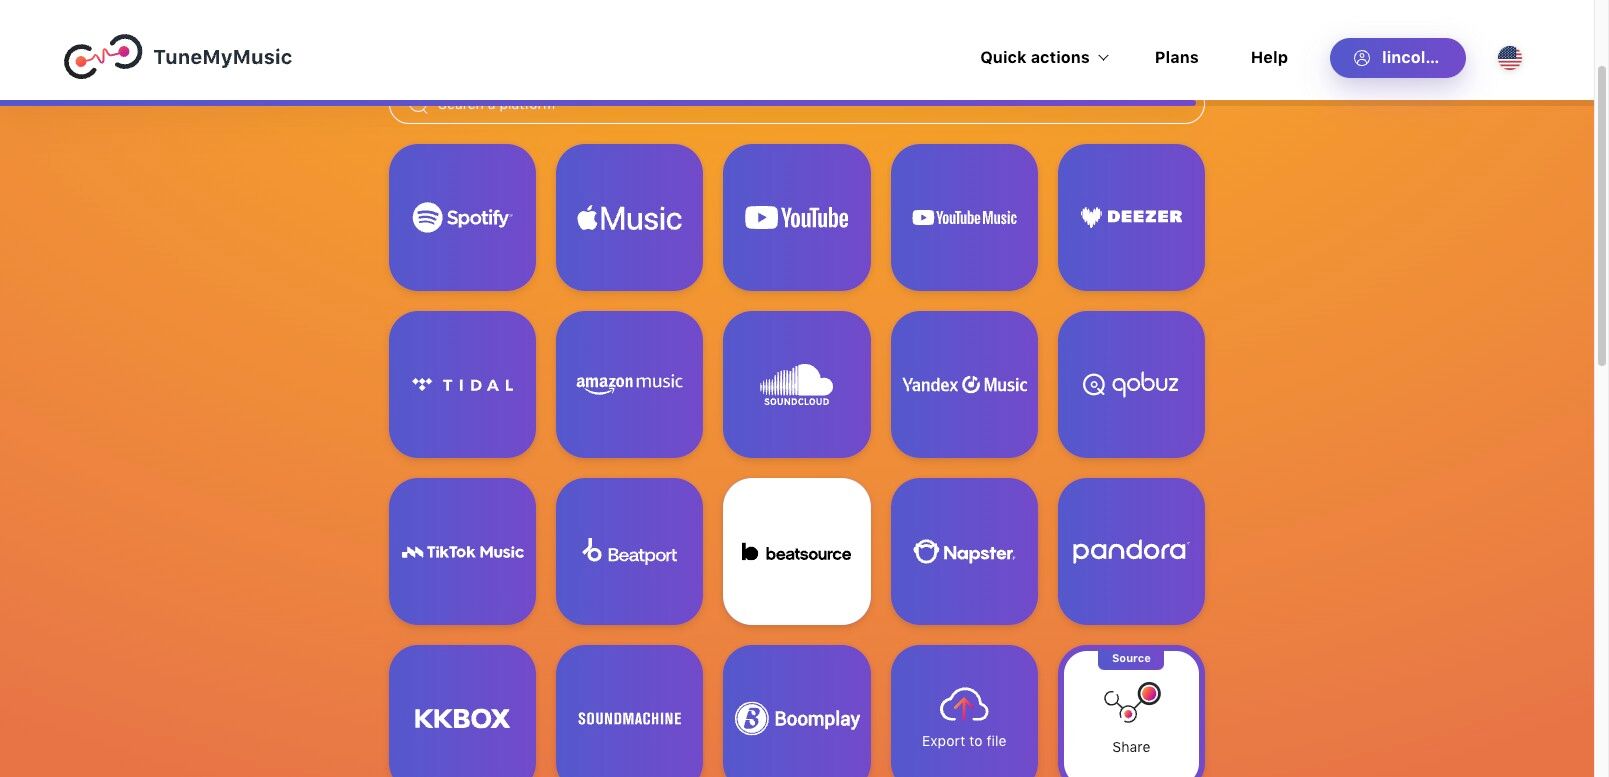
Task: Choose Apple Music as the platform
Action: click(629, 217)
